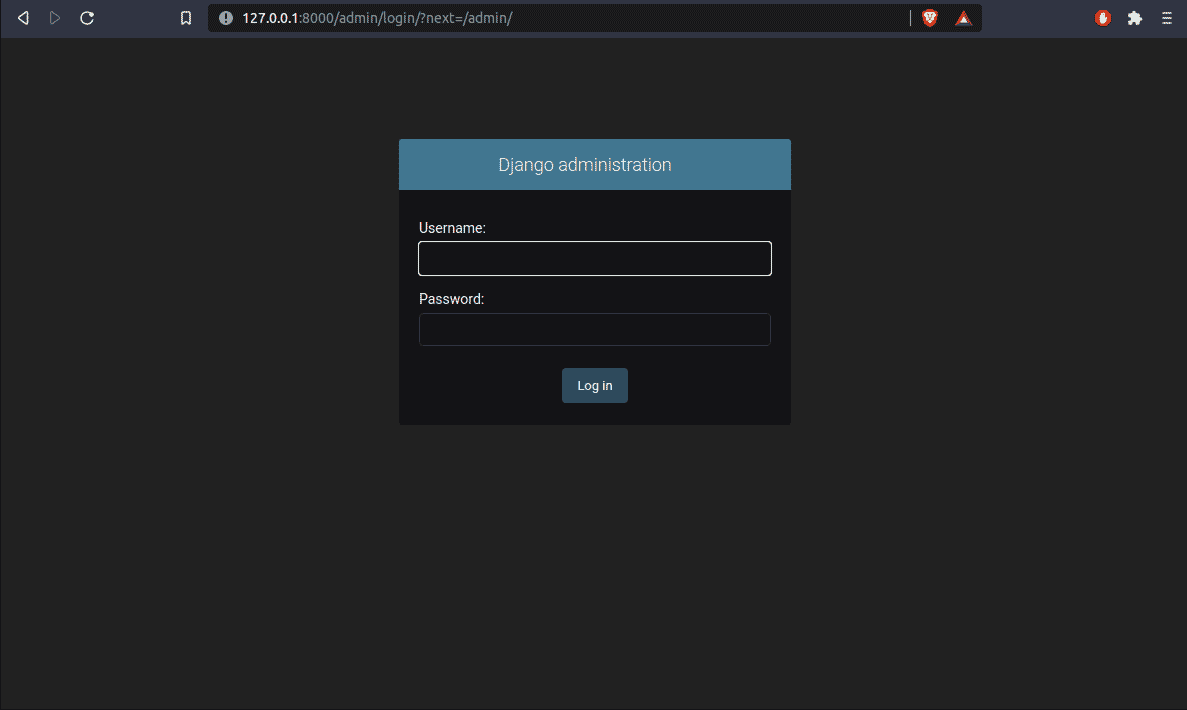1187x710 pixels.
Task: Click the Password: label
Action: 451,299
